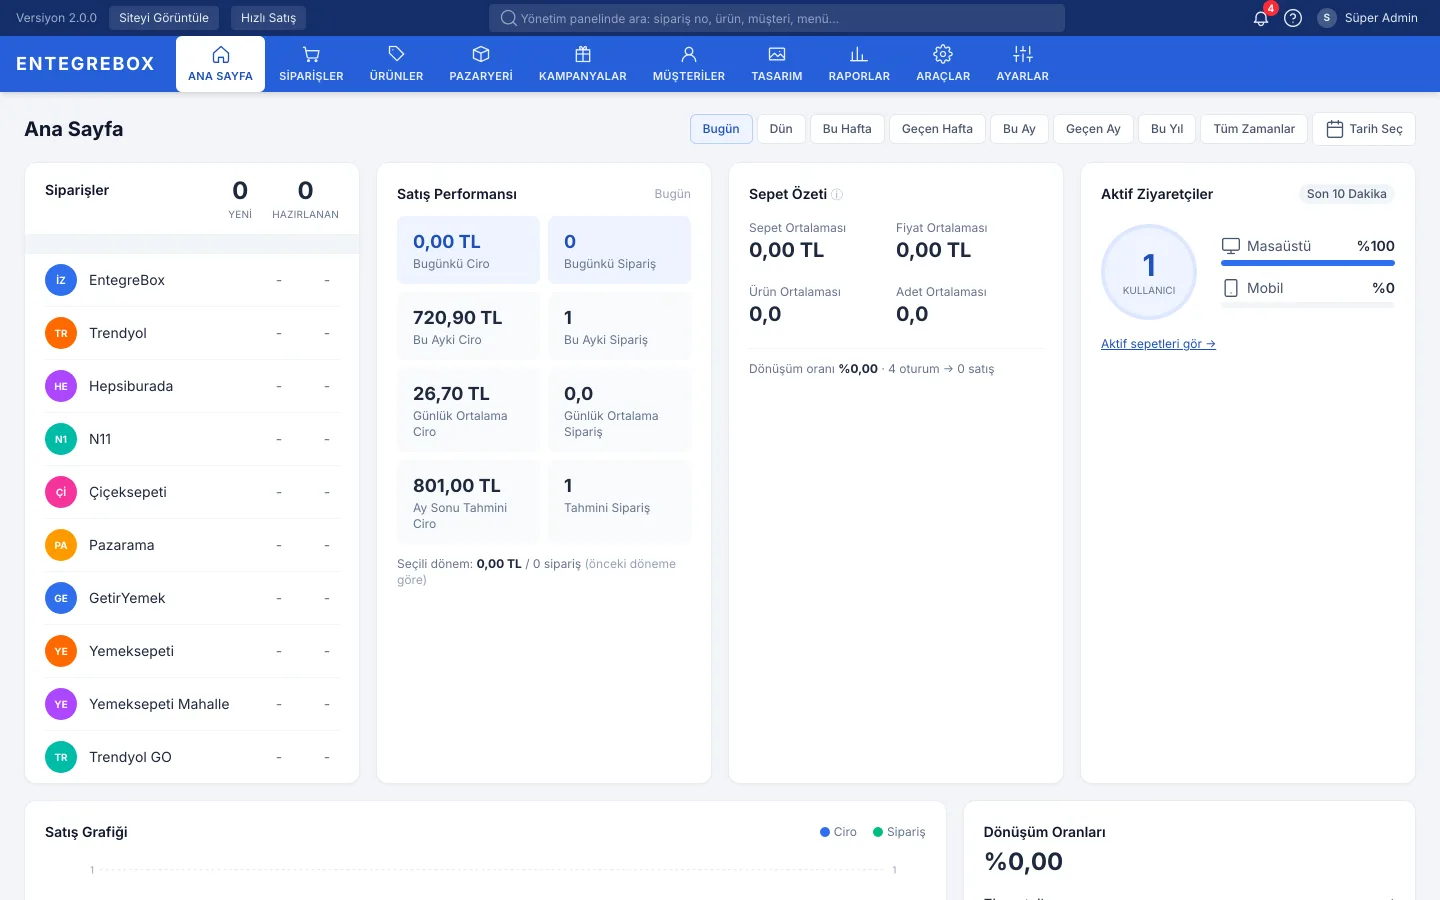Click the Trendyol channel avatar

click(x=61, y=333)
